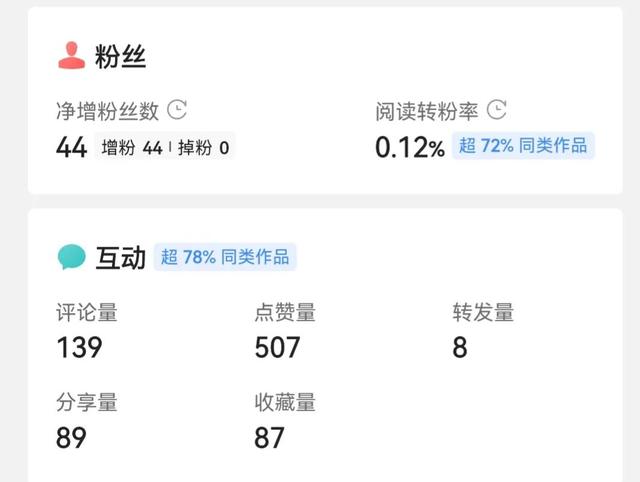Open the 转发量 metric showing 8
Viewport: 640px width, 482px height.
(460, 347)
